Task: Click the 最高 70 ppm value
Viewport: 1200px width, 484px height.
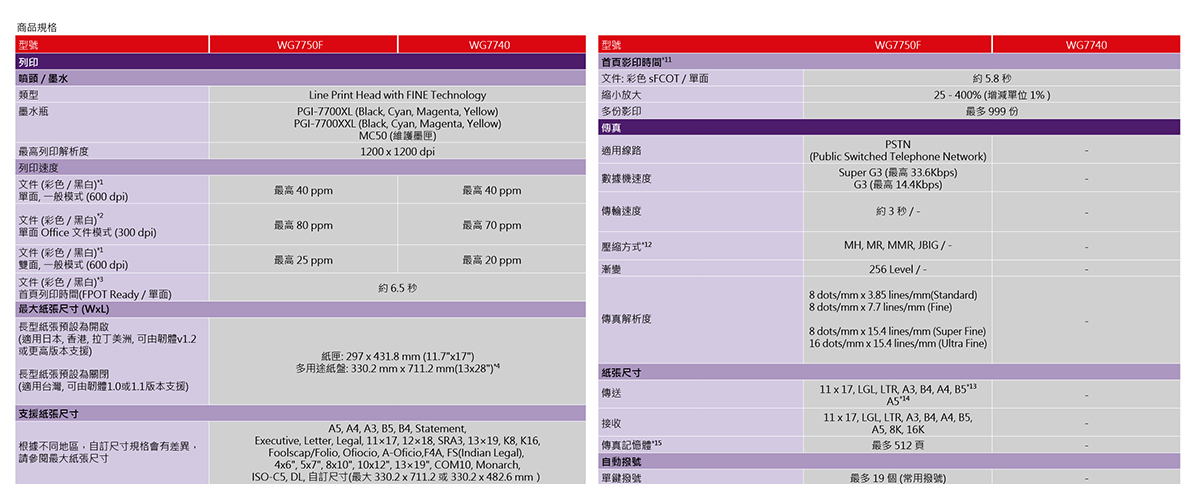Action: click(x=491, y=225)
